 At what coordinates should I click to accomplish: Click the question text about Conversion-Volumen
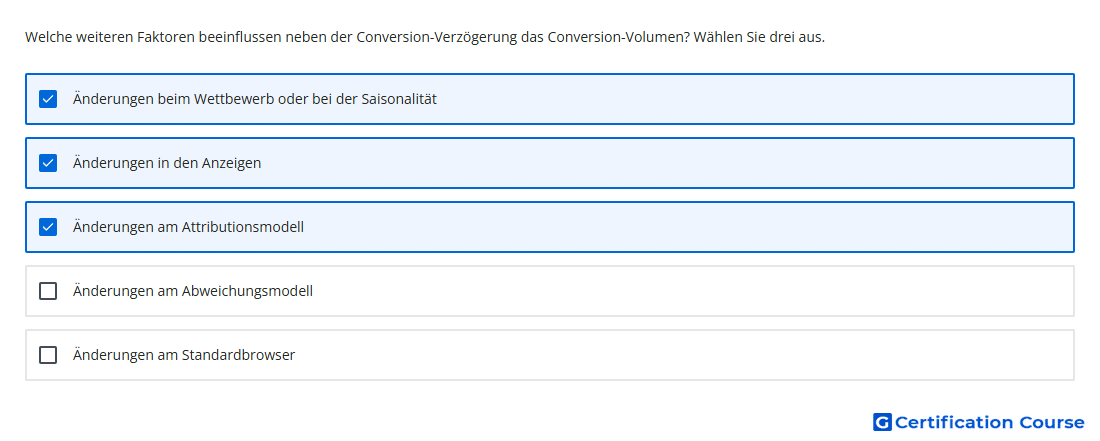[424, 37]
